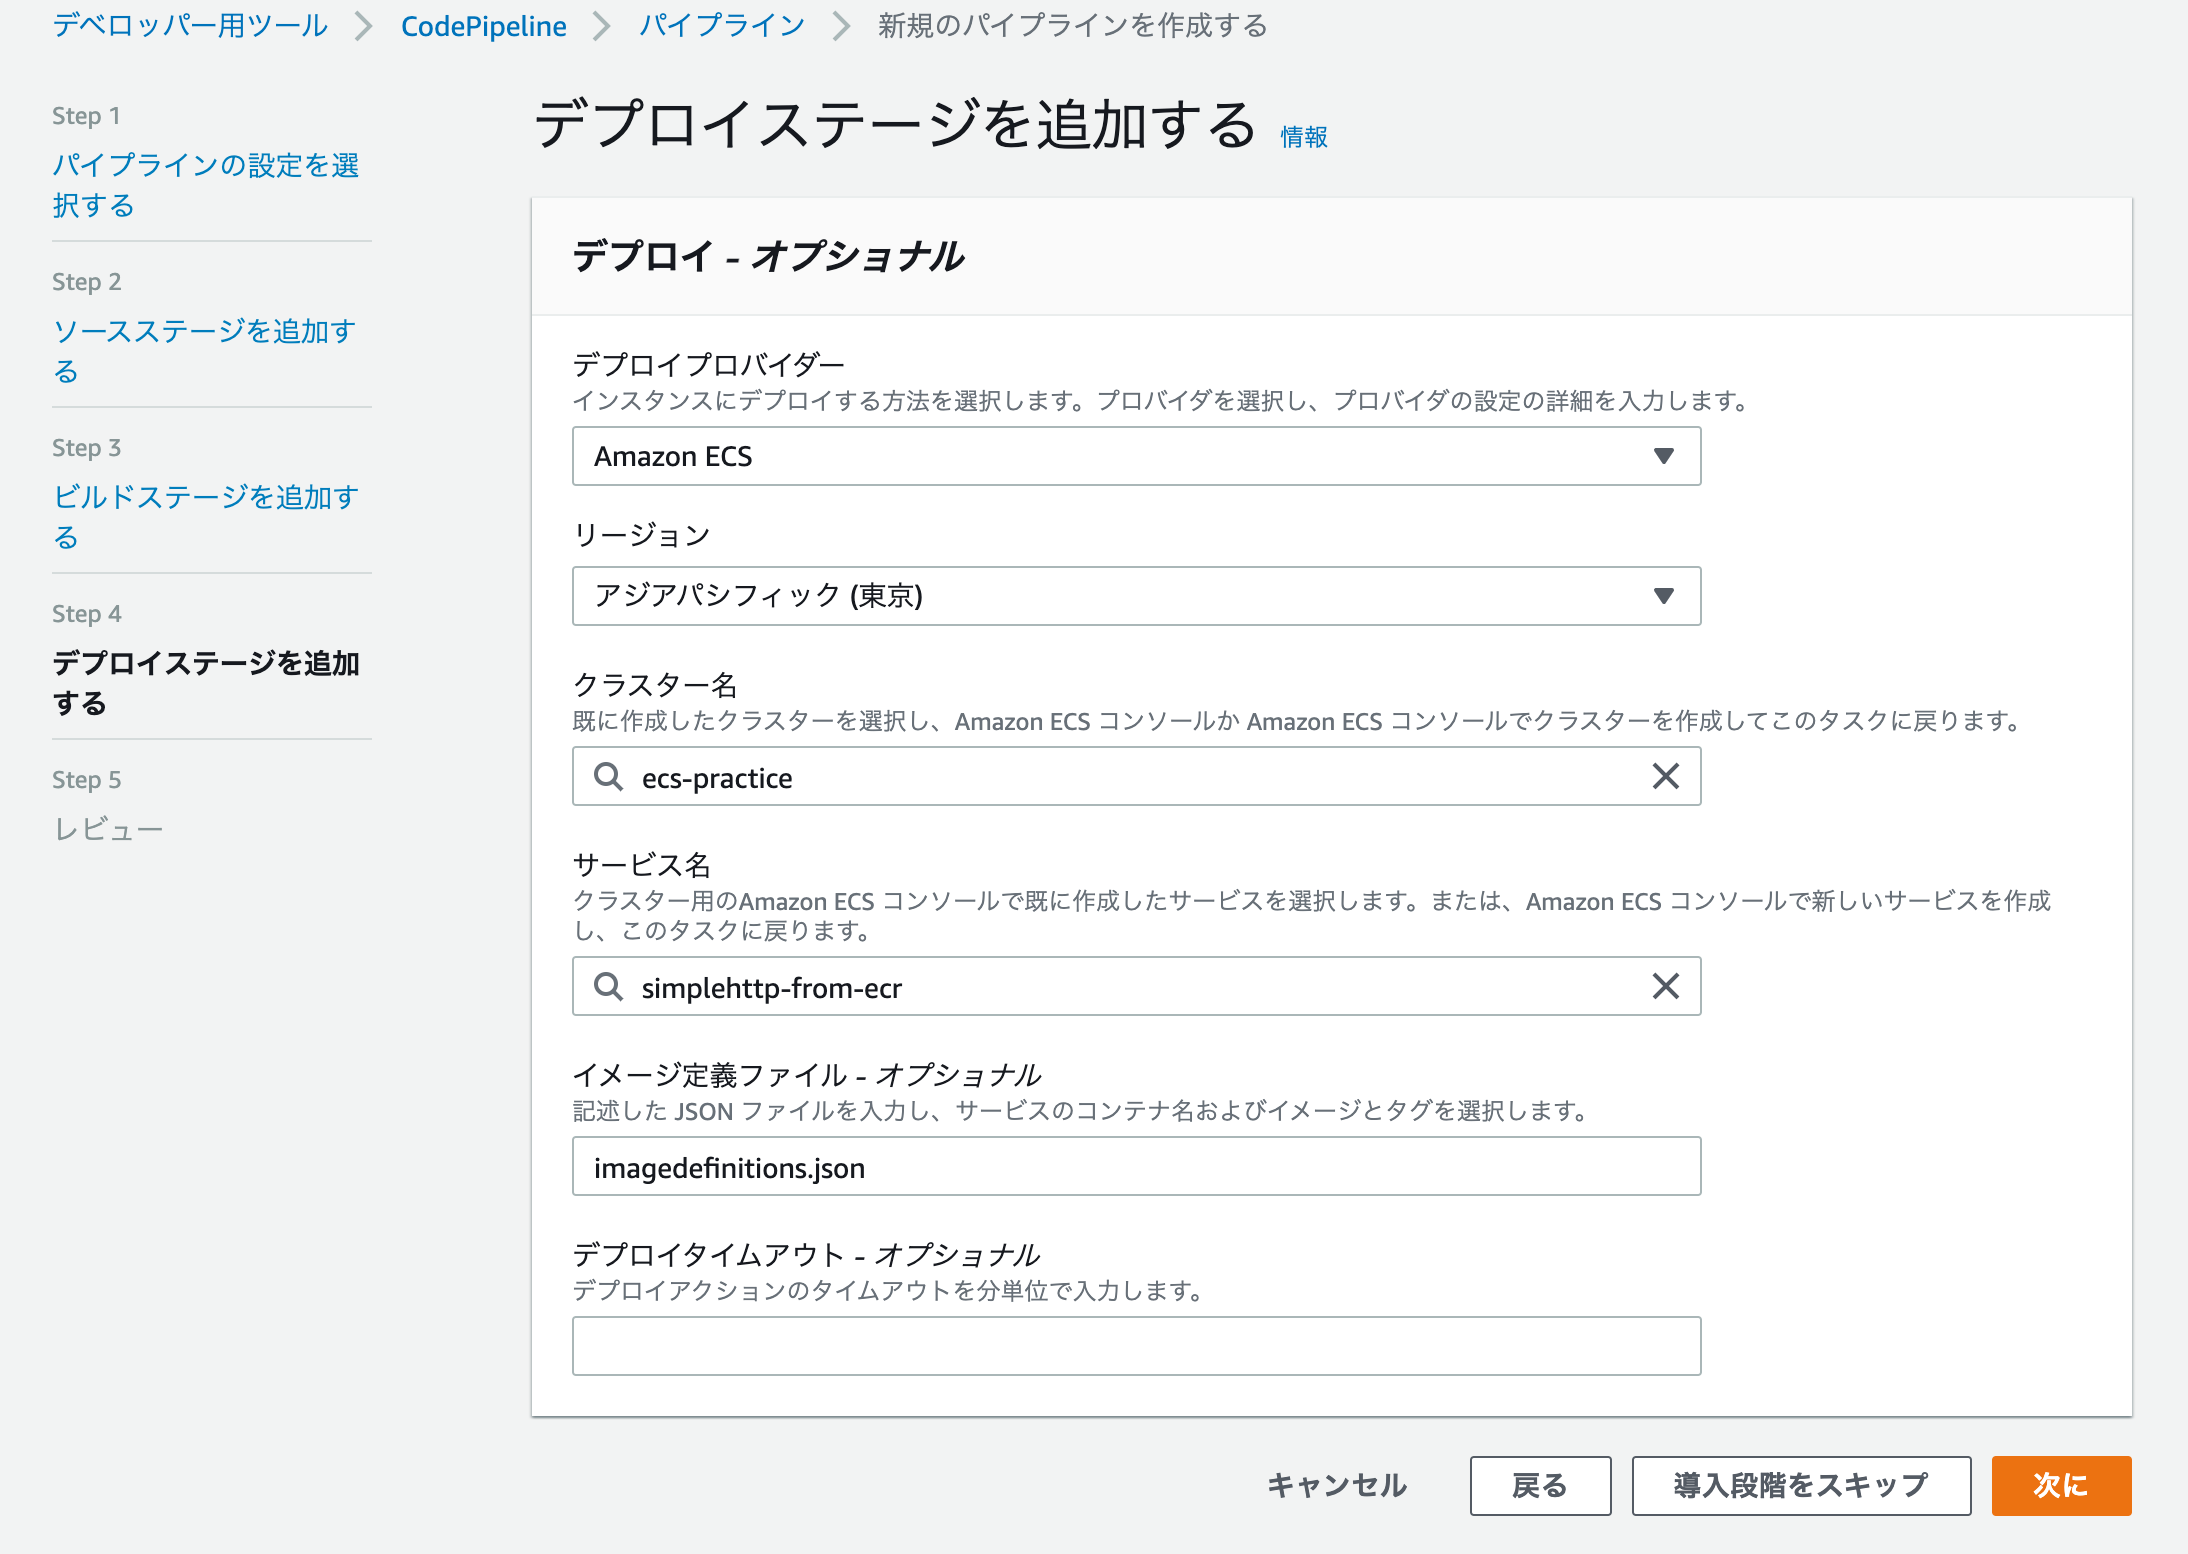Click 導入段階をスキップ to skip deploy stage
2188x1554 pixels.
coord(1800,1486)
